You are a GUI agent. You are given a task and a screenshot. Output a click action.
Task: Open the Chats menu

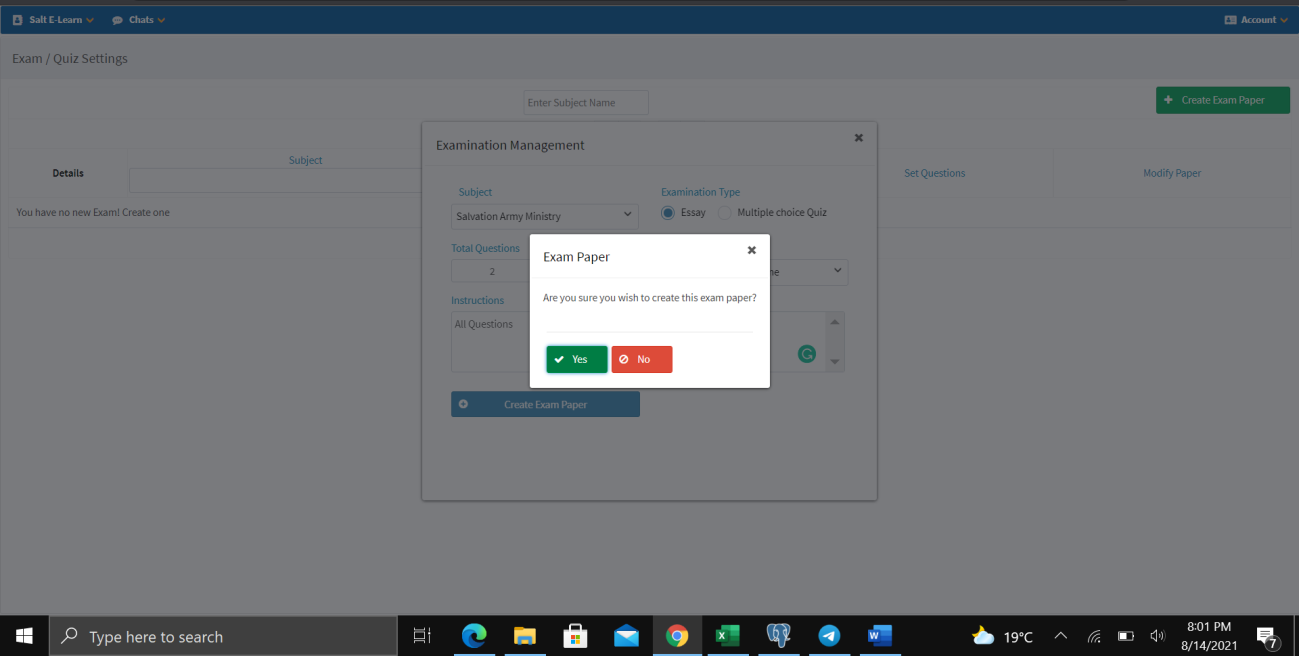click(x=139, y=20)
